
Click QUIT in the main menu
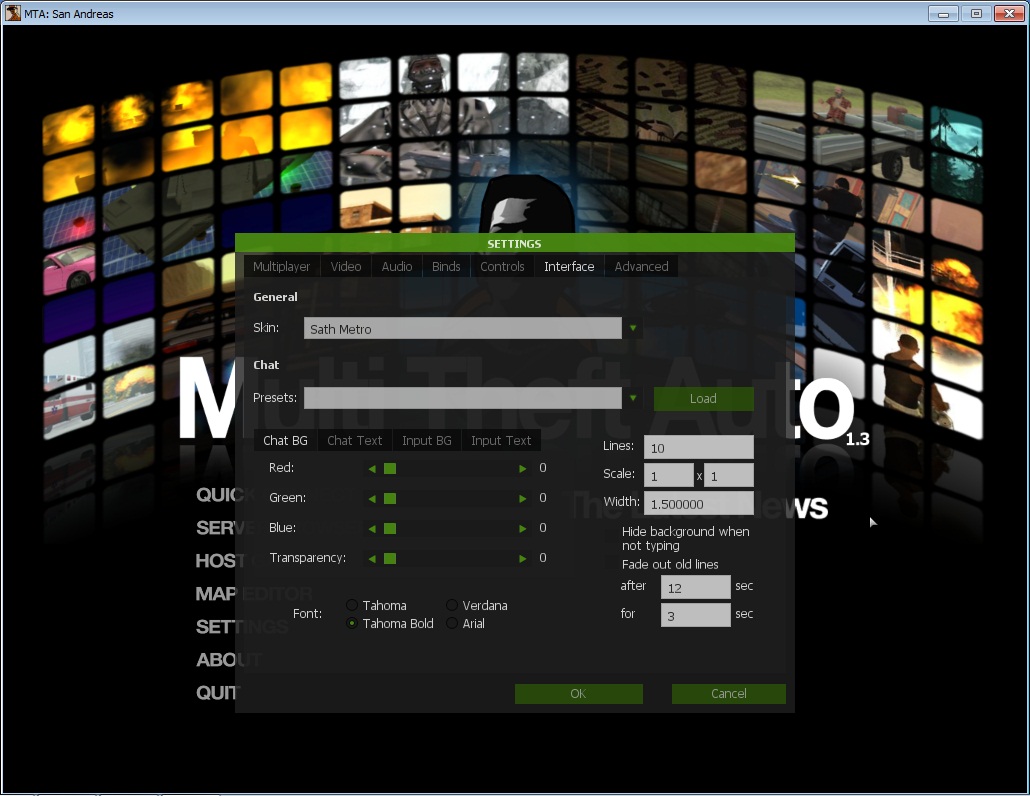tap(218, 693)
